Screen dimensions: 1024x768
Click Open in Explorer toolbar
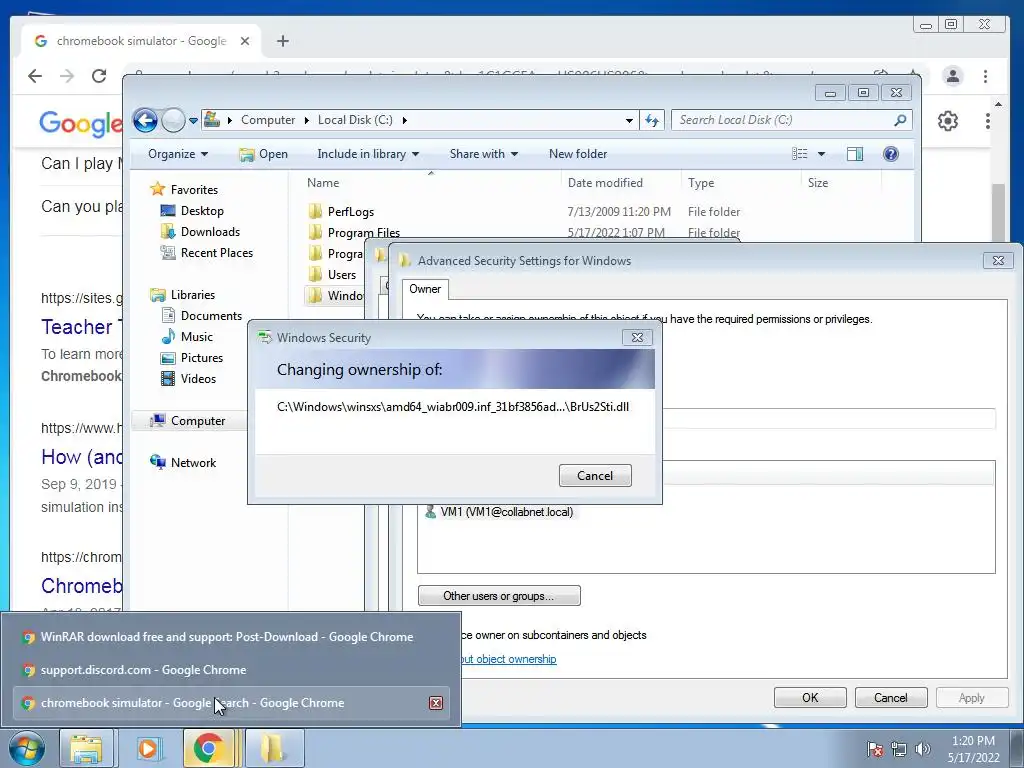(264, 154)
